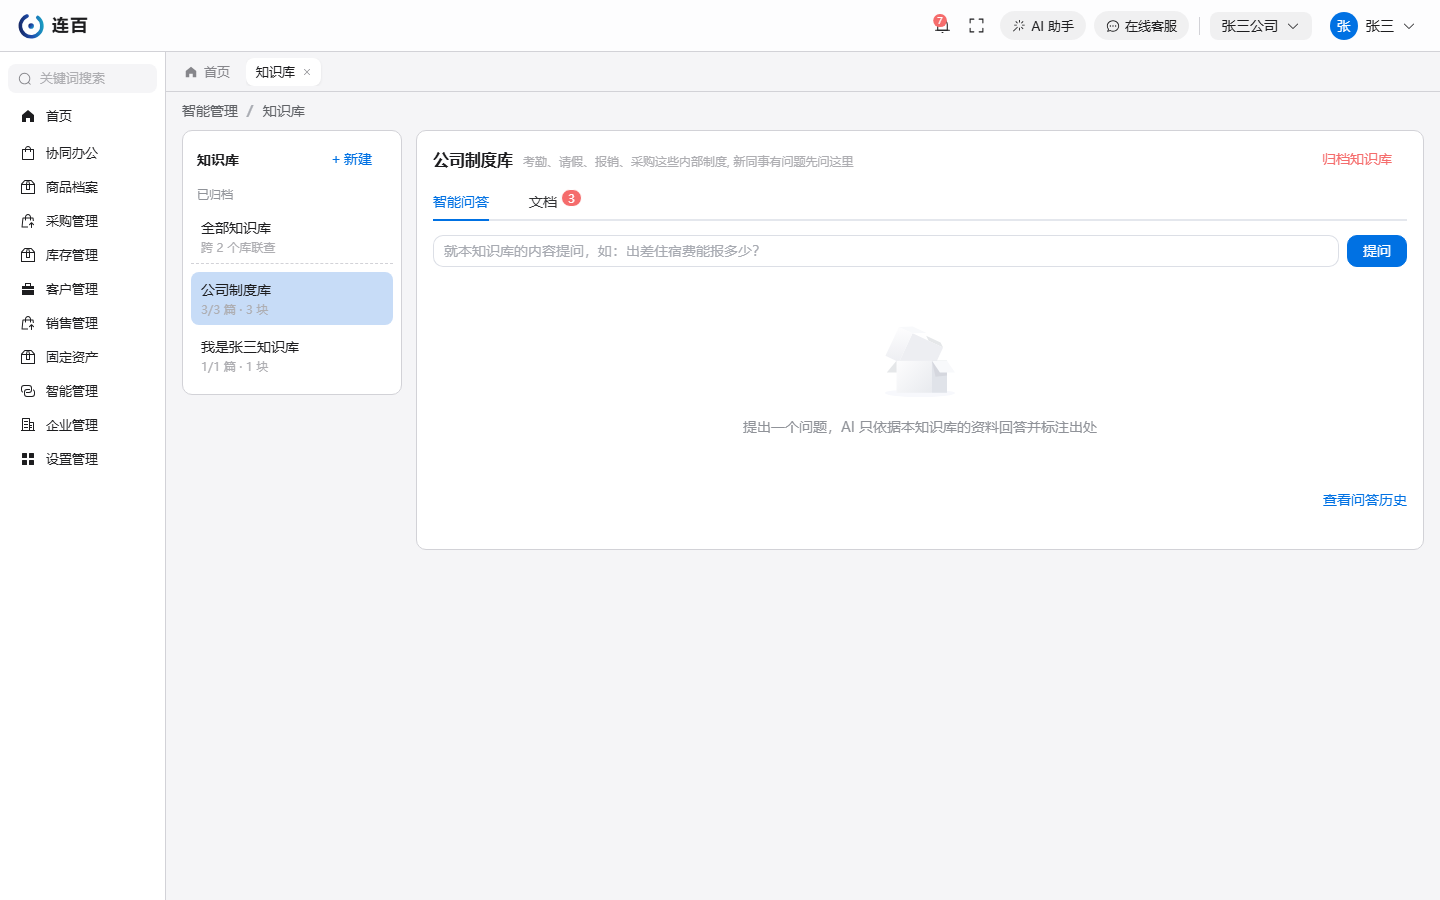Screen dimensions: 1440x900
Task: Click the 设置管理 grid icon
Action: coord(28,459)
